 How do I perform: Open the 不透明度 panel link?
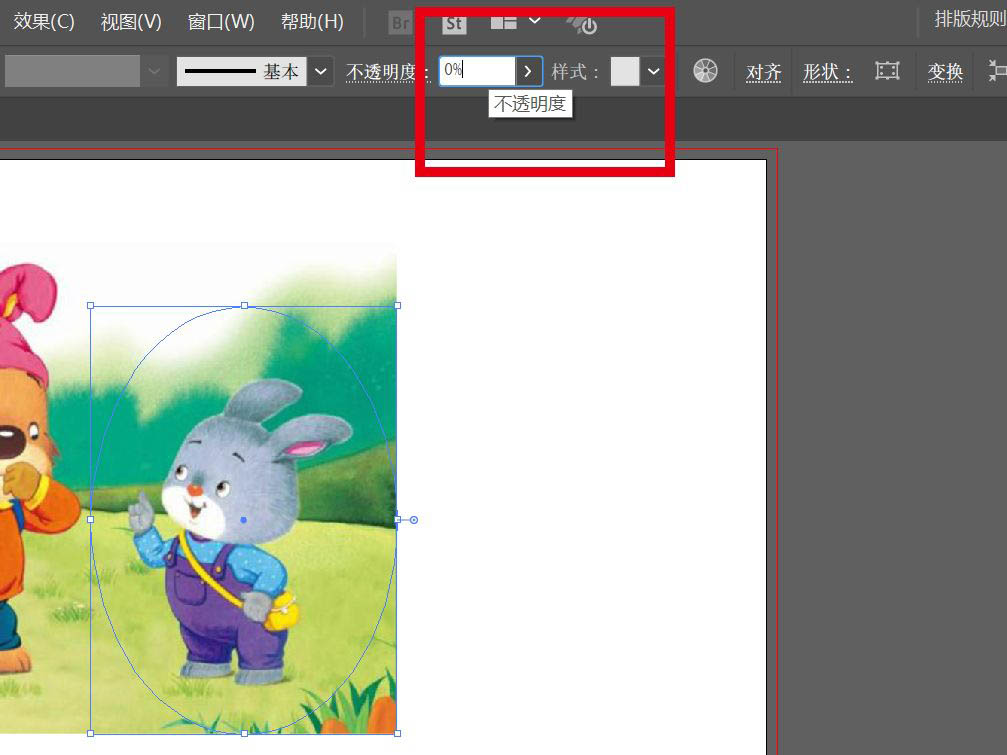[387, 72]
